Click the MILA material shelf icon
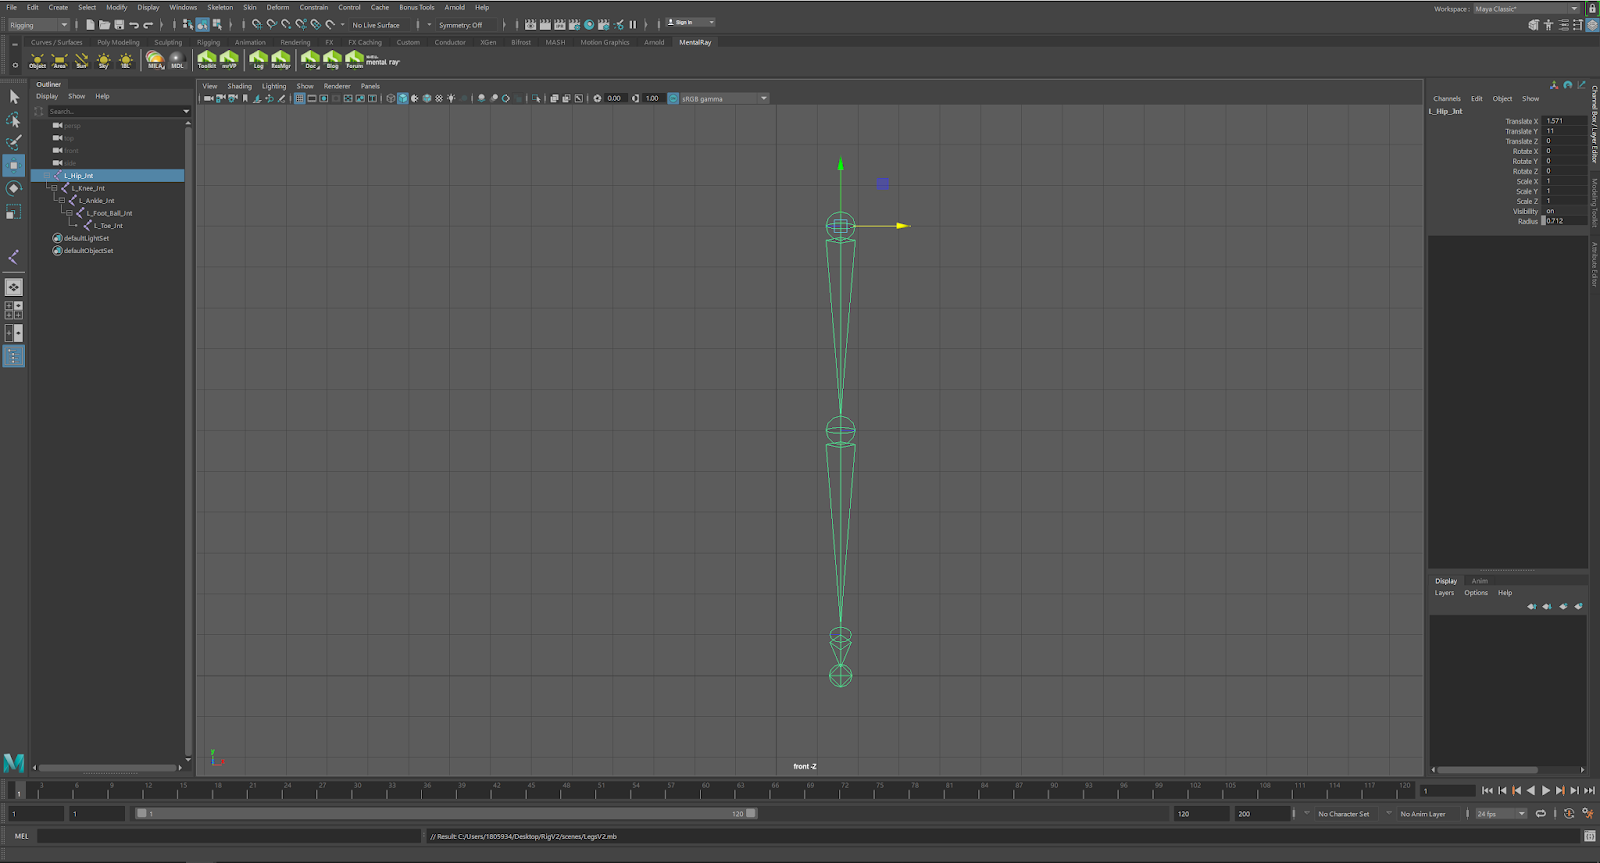The image size is (1600, 863). pyautogui.click(x=155, y=61)
